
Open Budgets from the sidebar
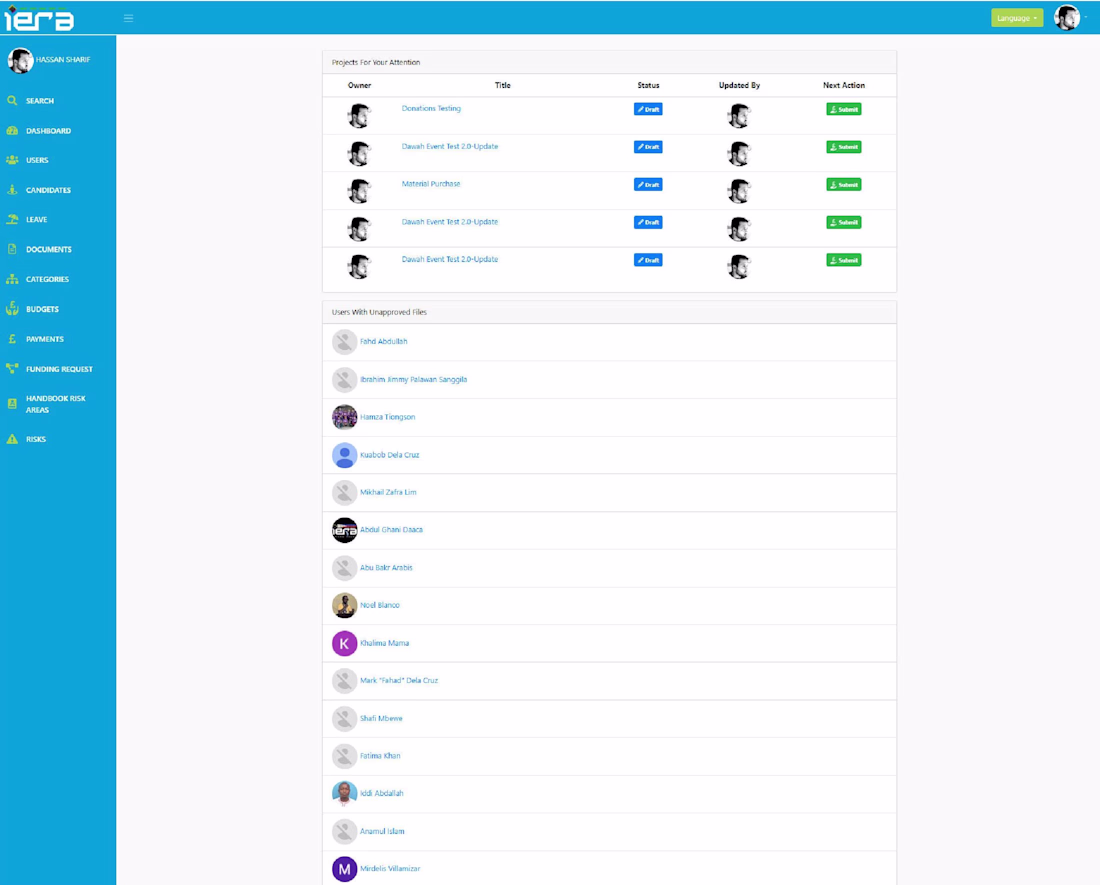42,309
